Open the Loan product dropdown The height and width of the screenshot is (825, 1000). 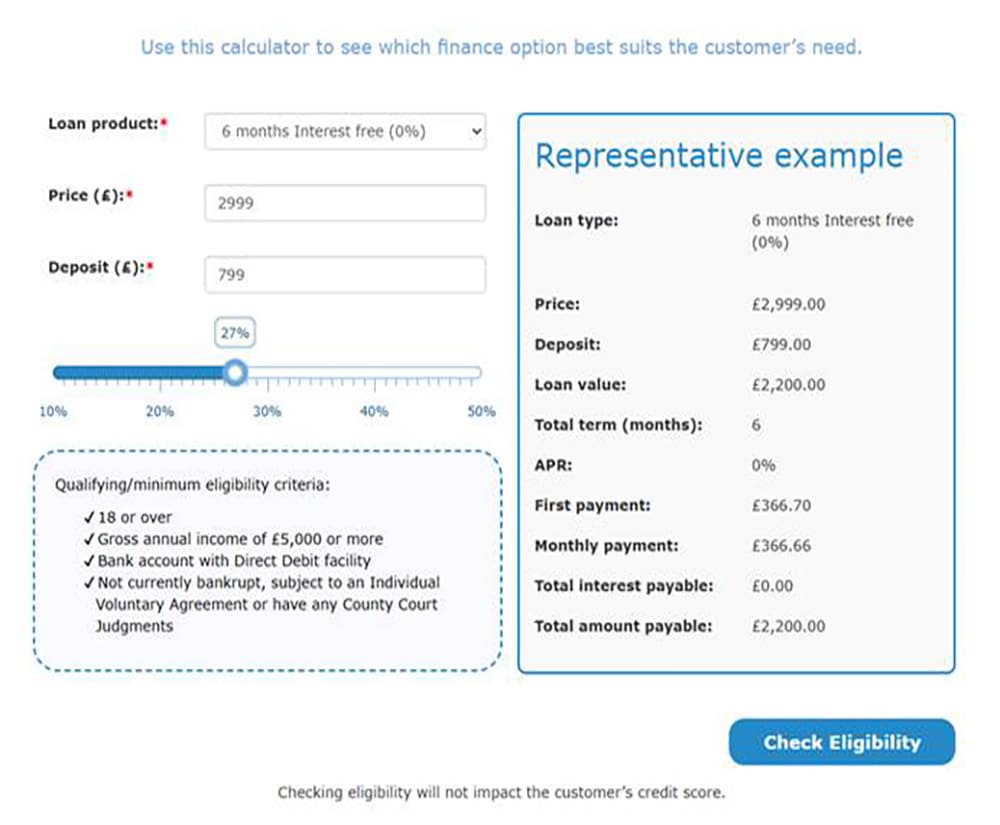(x=345, y=131)
